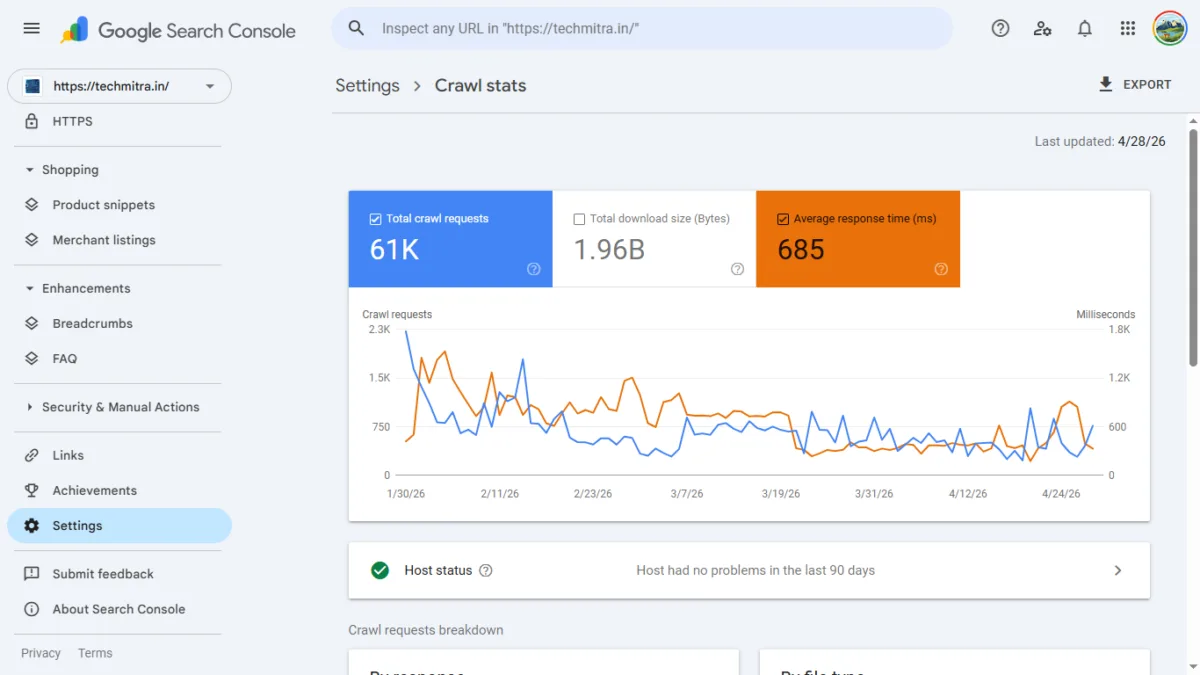Click the Last updated 4/28/26 text
Screen dimensions: 1200x675
coord(1100,142)
